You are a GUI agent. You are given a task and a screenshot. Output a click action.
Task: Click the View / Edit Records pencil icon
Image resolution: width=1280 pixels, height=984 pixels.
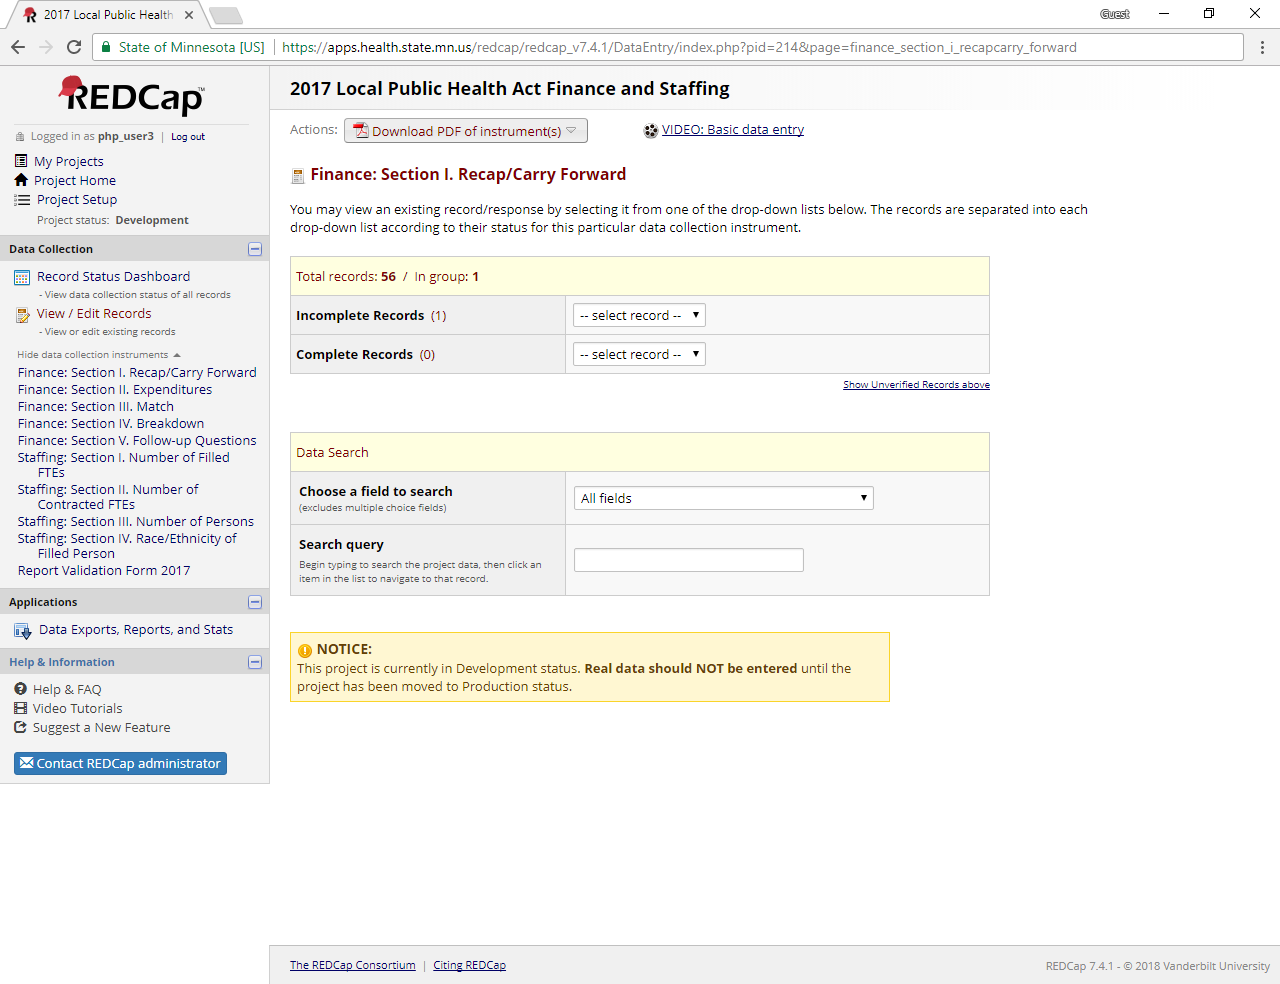click(x=23, y=315)
